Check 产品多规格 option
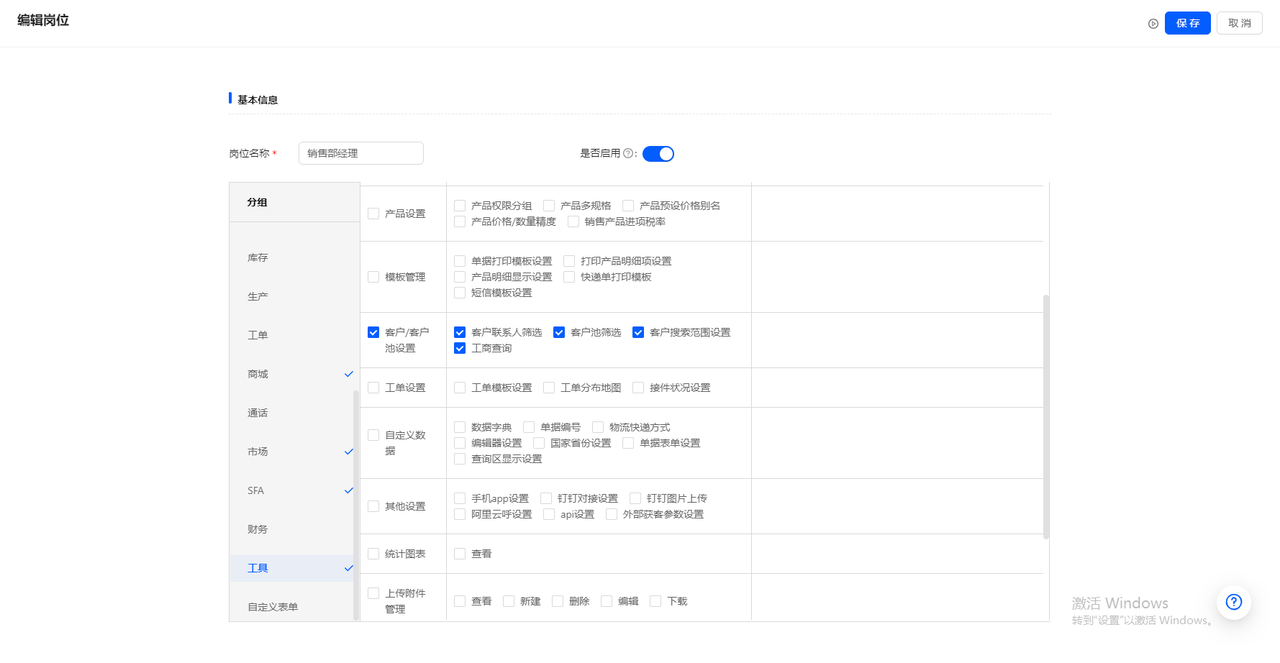This screenshot has height=663, width=1280. click(x=549, y=205)
